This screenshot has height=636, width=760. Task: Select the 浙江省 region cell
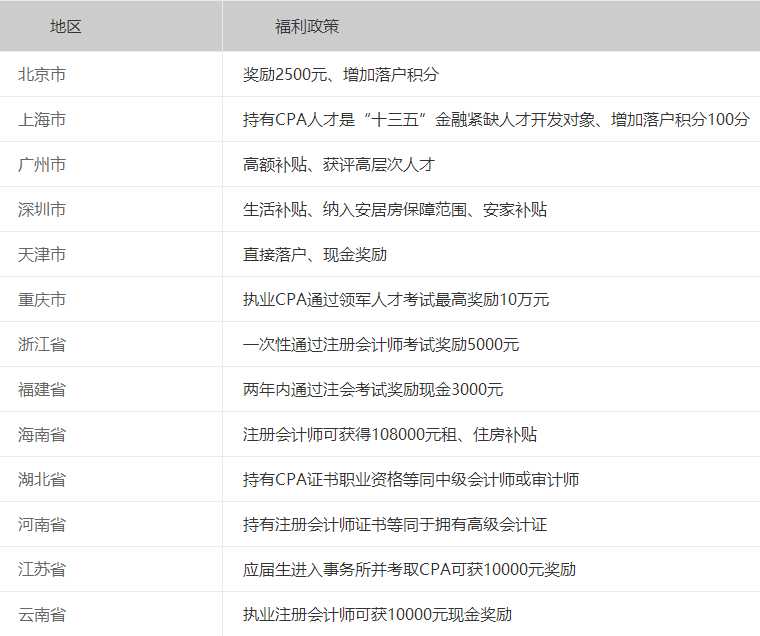pos(42,344)
